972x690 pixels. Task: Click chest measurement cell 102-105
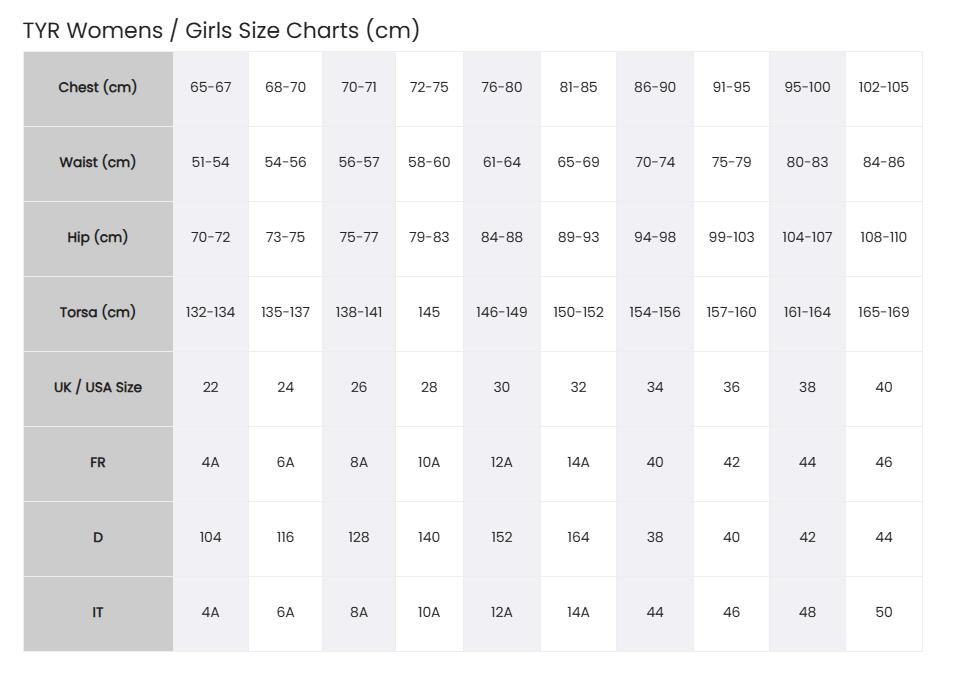[x=883, y=87]
